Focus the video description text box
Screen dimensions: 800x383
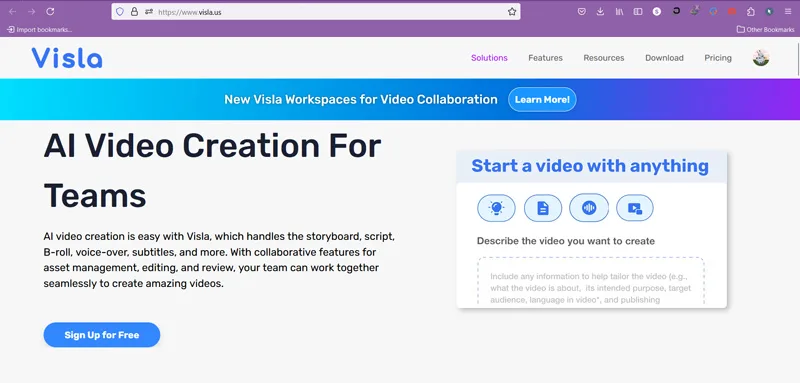pos(591,281)
